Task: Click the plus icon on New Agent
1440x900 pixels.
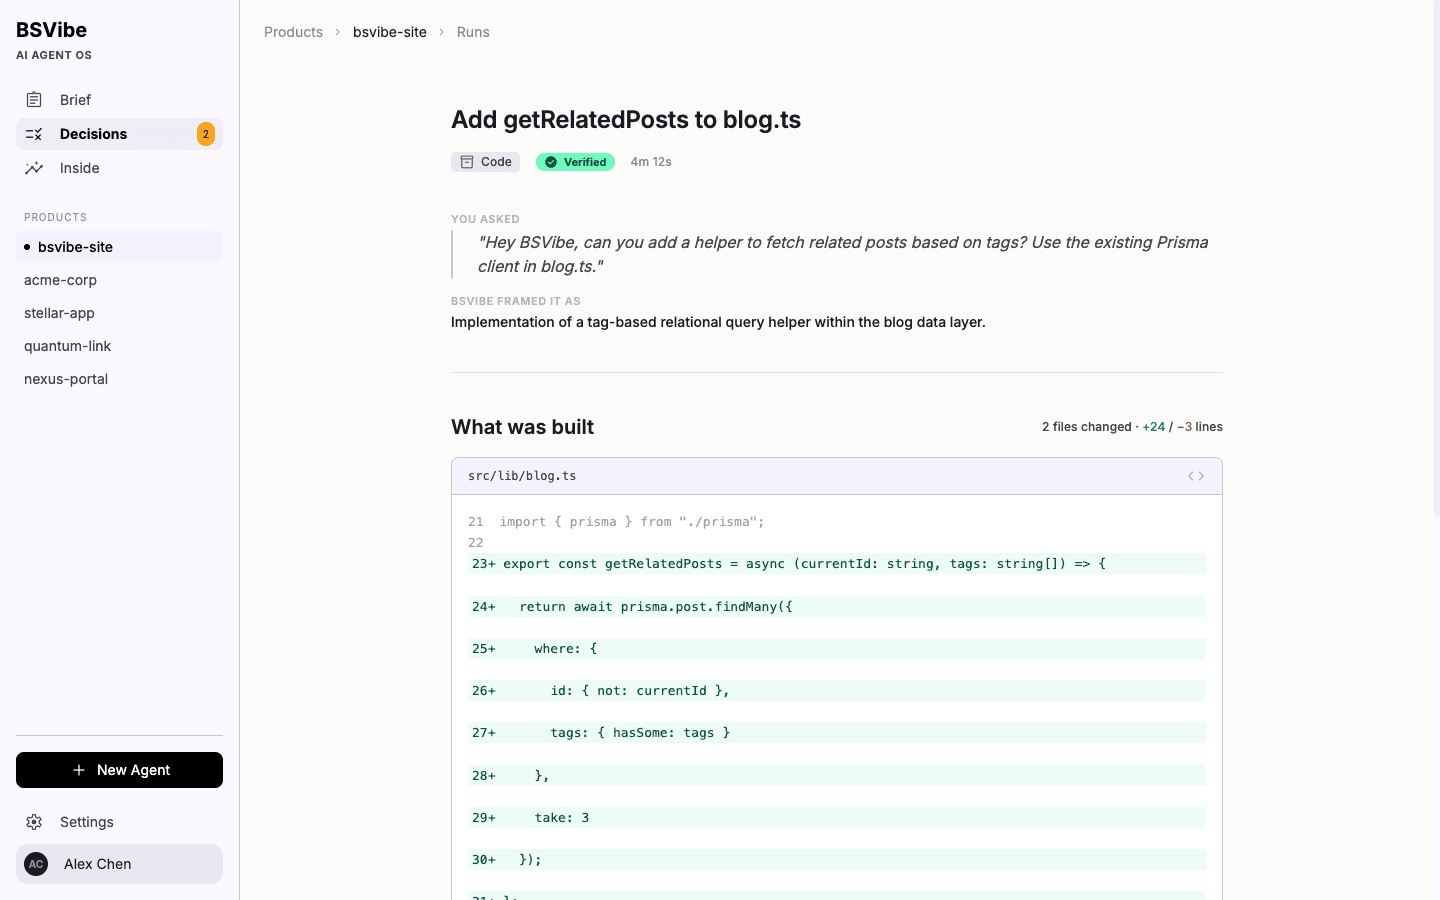Action: point(79,770)
